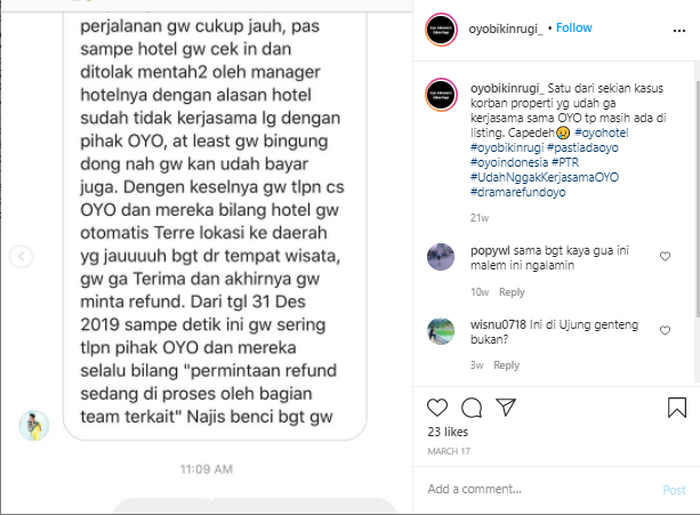The height and width of the screenshot is (515, 700).
Task: Reply to popywl's comment
Action: (512, 292)
